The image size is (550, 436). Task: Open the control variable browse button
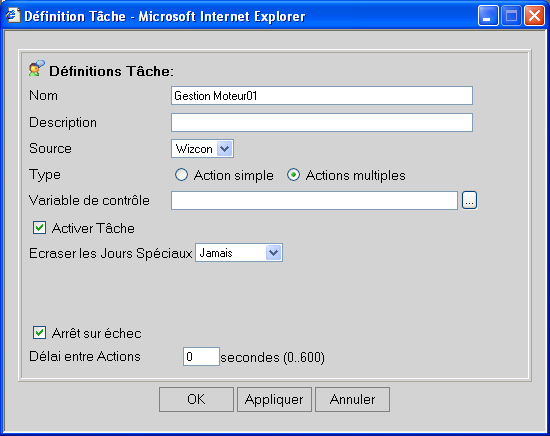(469, 200)
